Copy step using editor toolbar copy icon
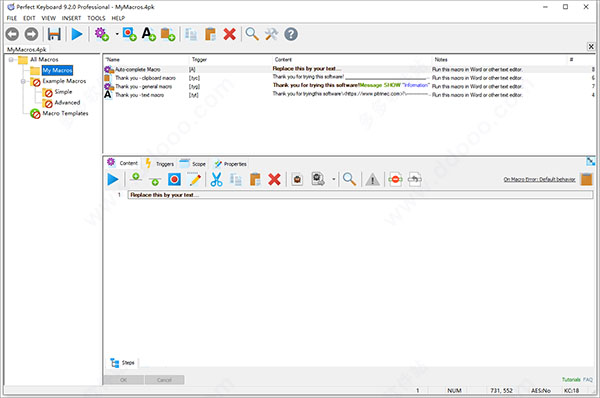This screenshot has height=398, width=600. (236, 179)
